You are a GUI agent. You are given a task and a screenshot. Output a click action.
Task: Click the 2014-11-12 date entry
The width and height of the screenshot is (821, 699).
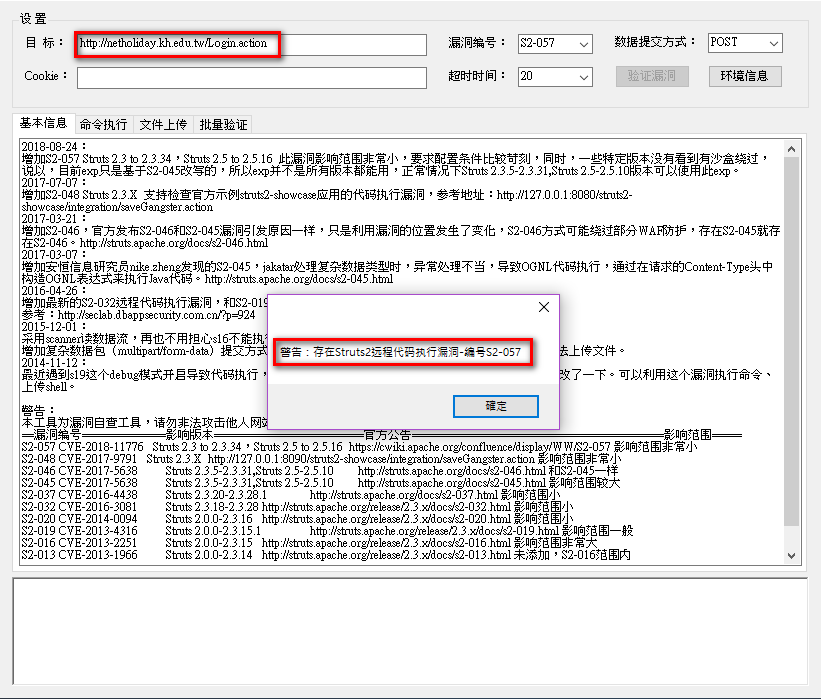[53, 363]
